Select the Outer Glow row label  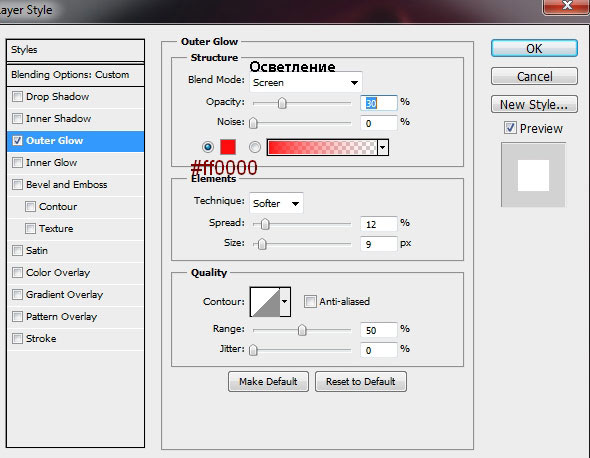55,141
